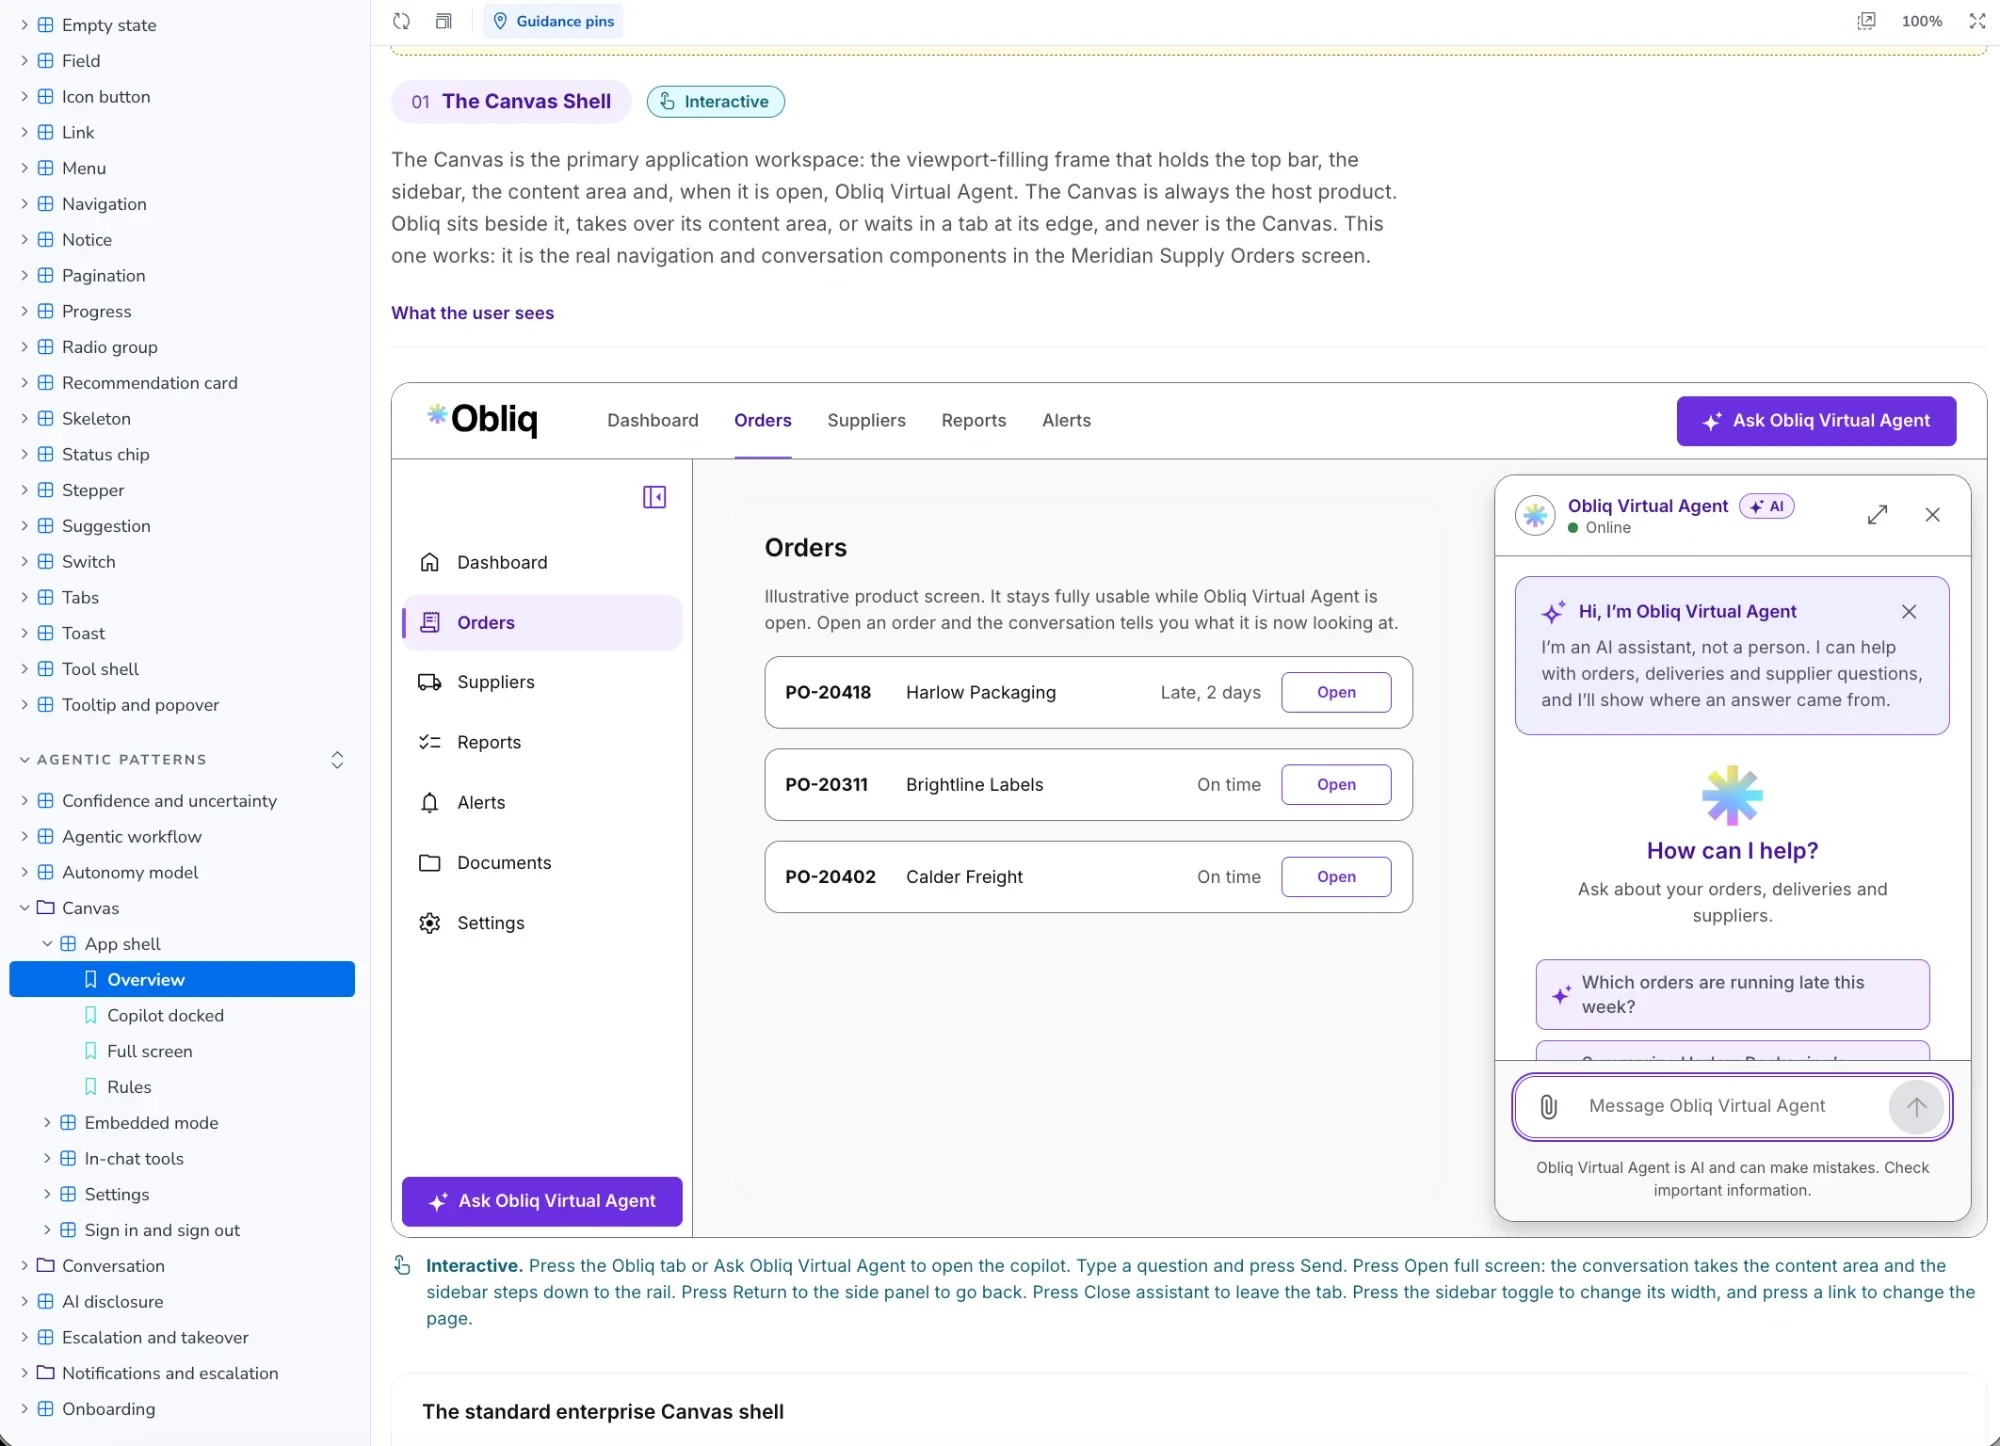Click Ask Obliq Virtual Agent in top bar

coord(1816,421)
